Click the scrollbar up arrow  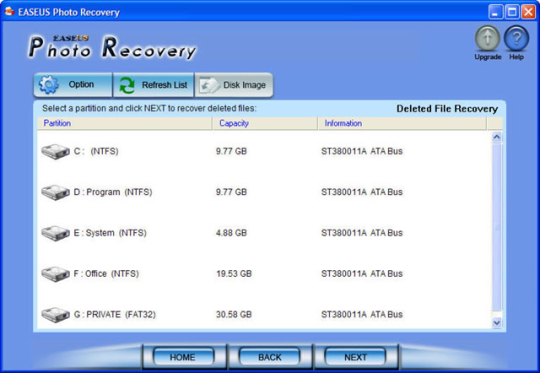[497, 137]
